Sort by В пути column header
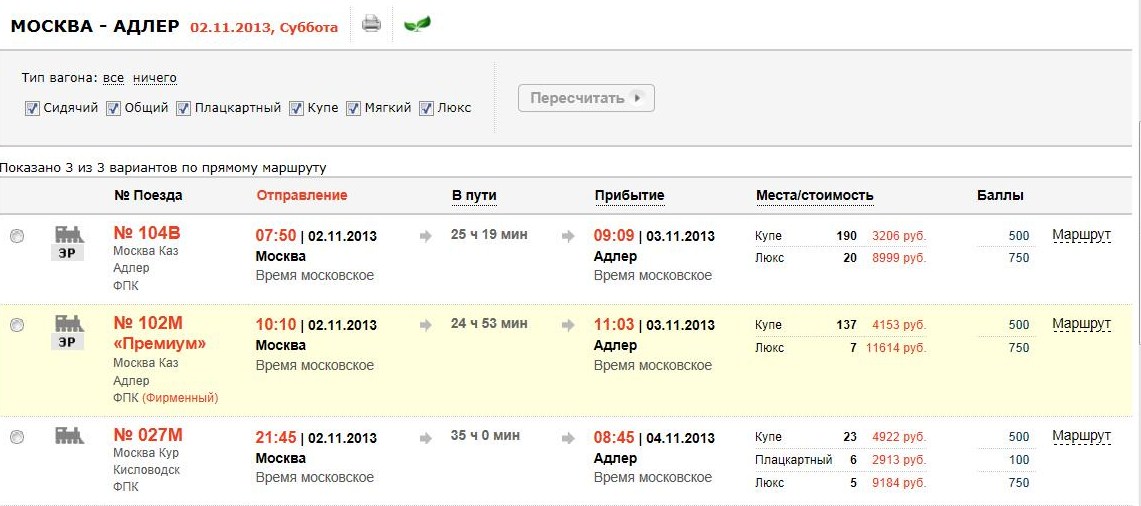This screenshot has width=1141, height=506. coord(474,195)
